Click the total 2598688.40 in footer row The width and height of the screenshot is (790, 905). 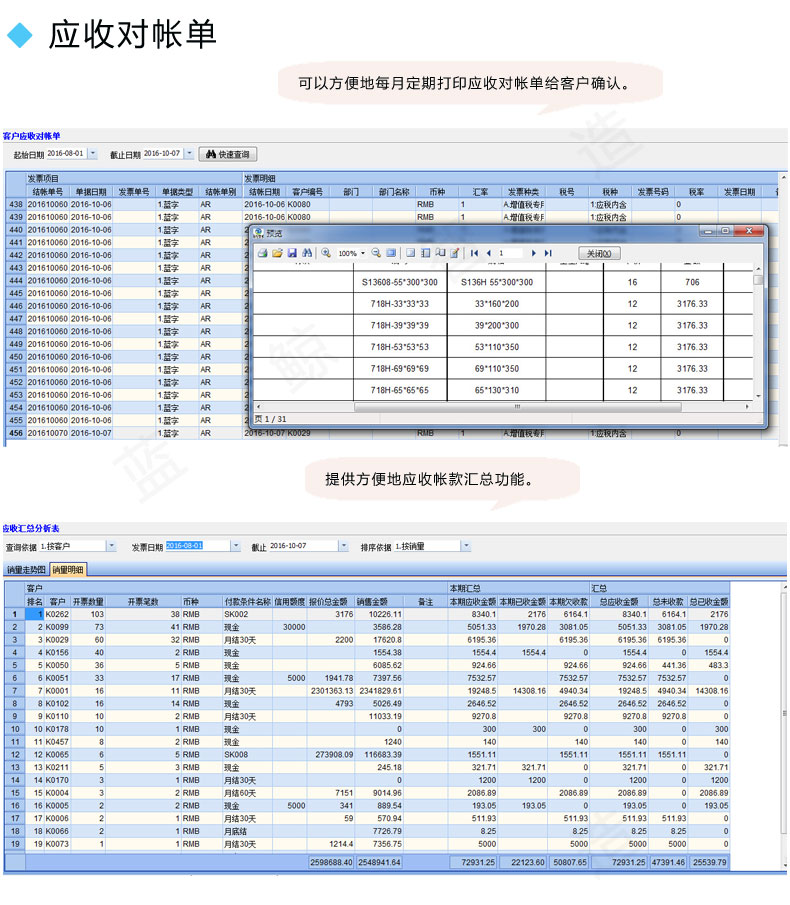331,862
